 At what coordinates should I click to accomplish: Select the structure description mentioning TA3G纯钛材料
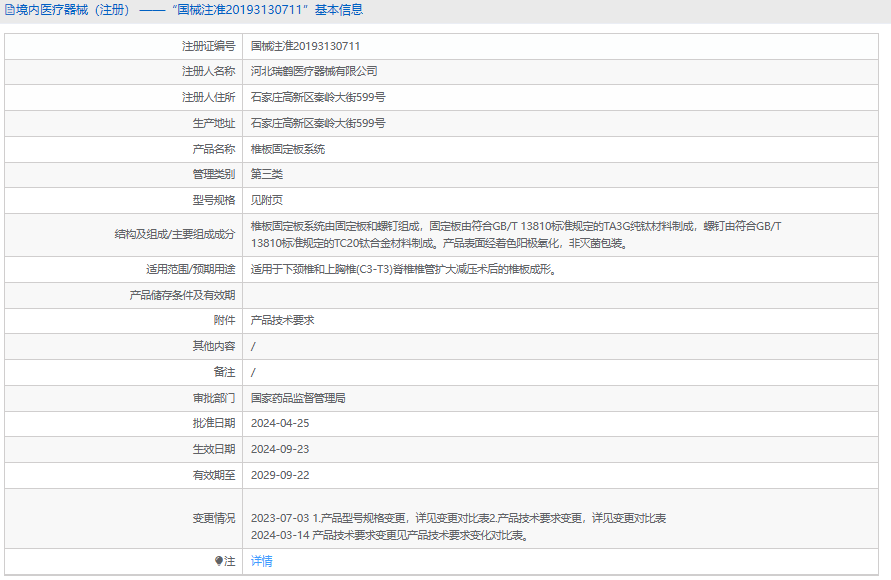(x=516, y=235)
